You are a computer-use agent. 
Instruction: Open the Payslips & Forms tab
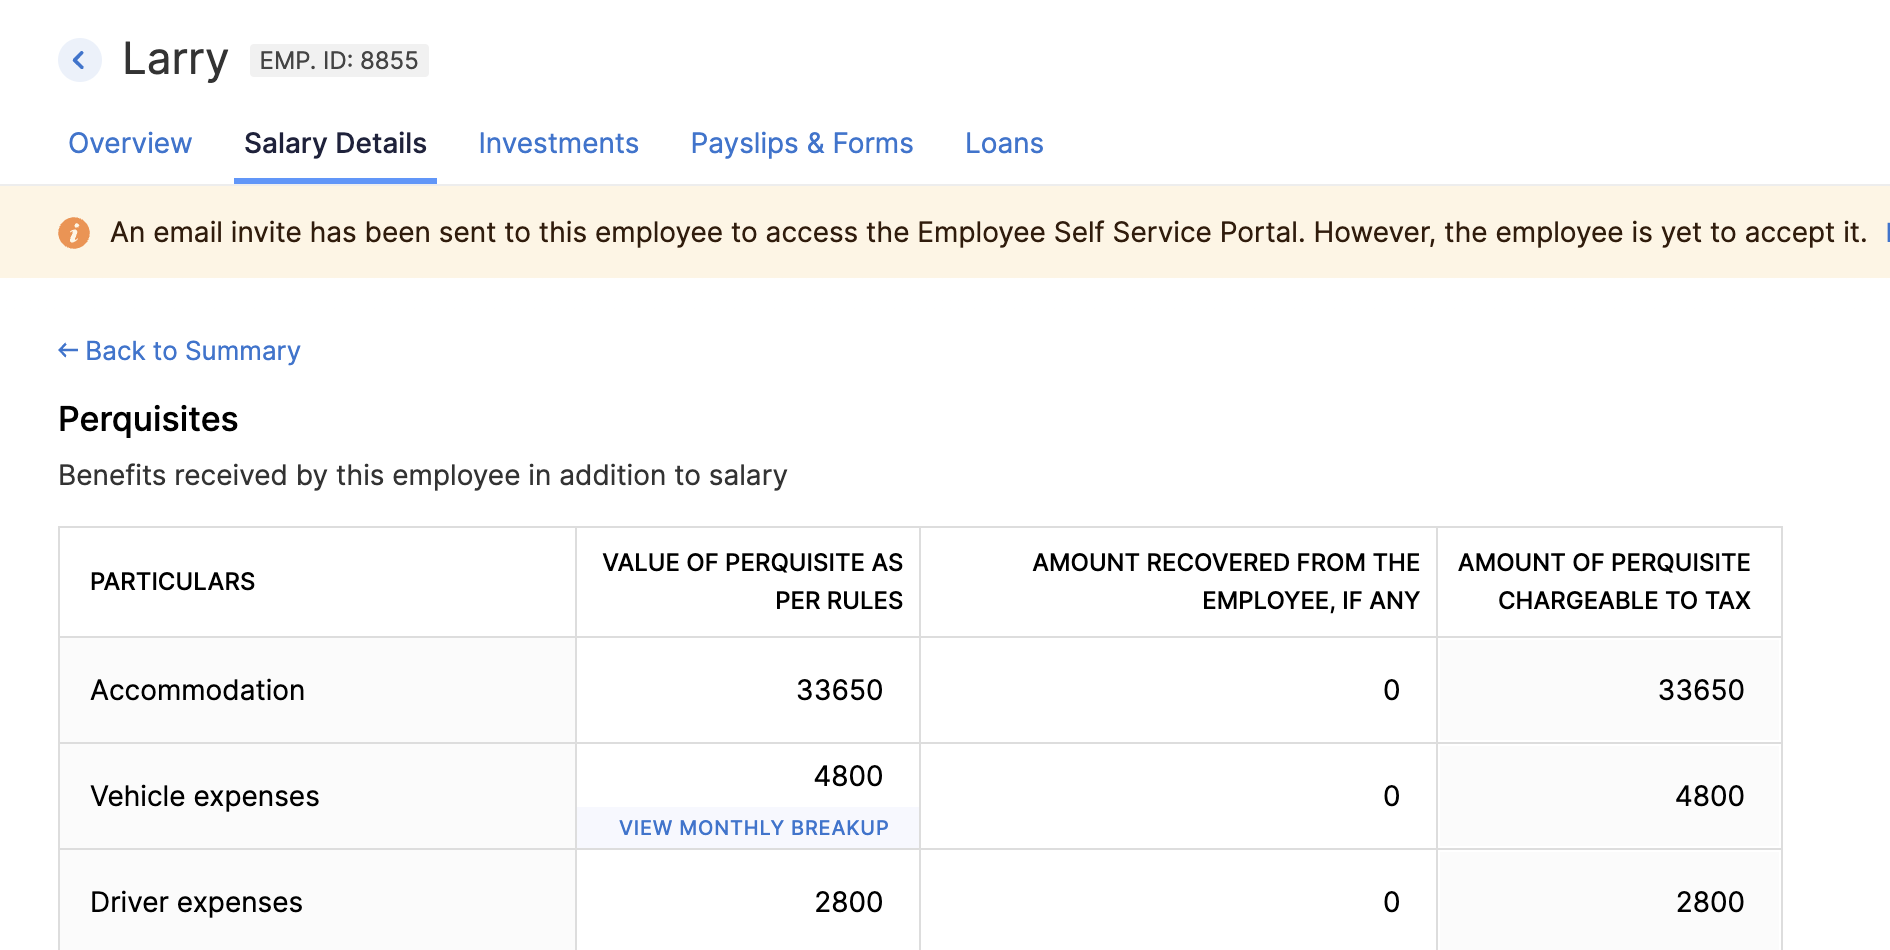pyautogui.click(x=802, y=144)
